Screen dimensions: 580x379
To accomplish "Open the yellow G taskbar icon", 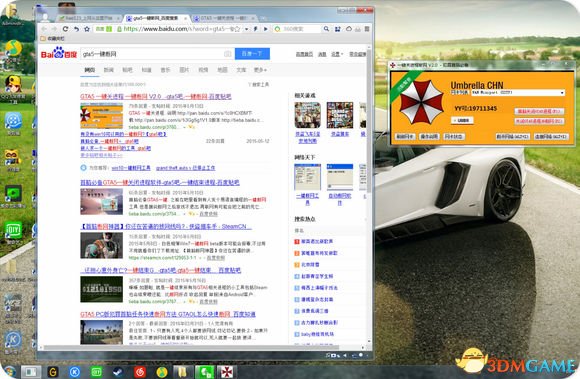I will [x=53, y=372].
